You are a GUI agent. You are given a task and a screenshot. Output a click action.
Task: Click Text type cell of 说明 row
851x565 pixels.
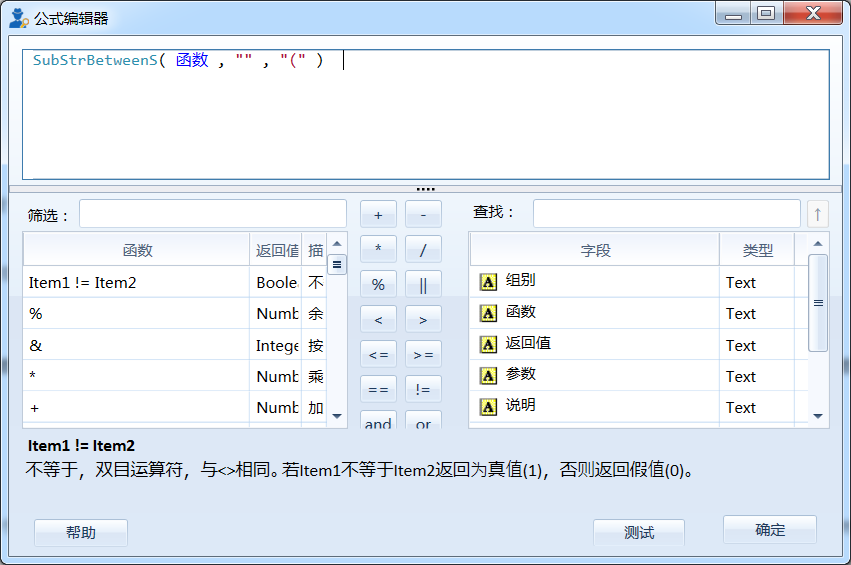click(757, 407)
